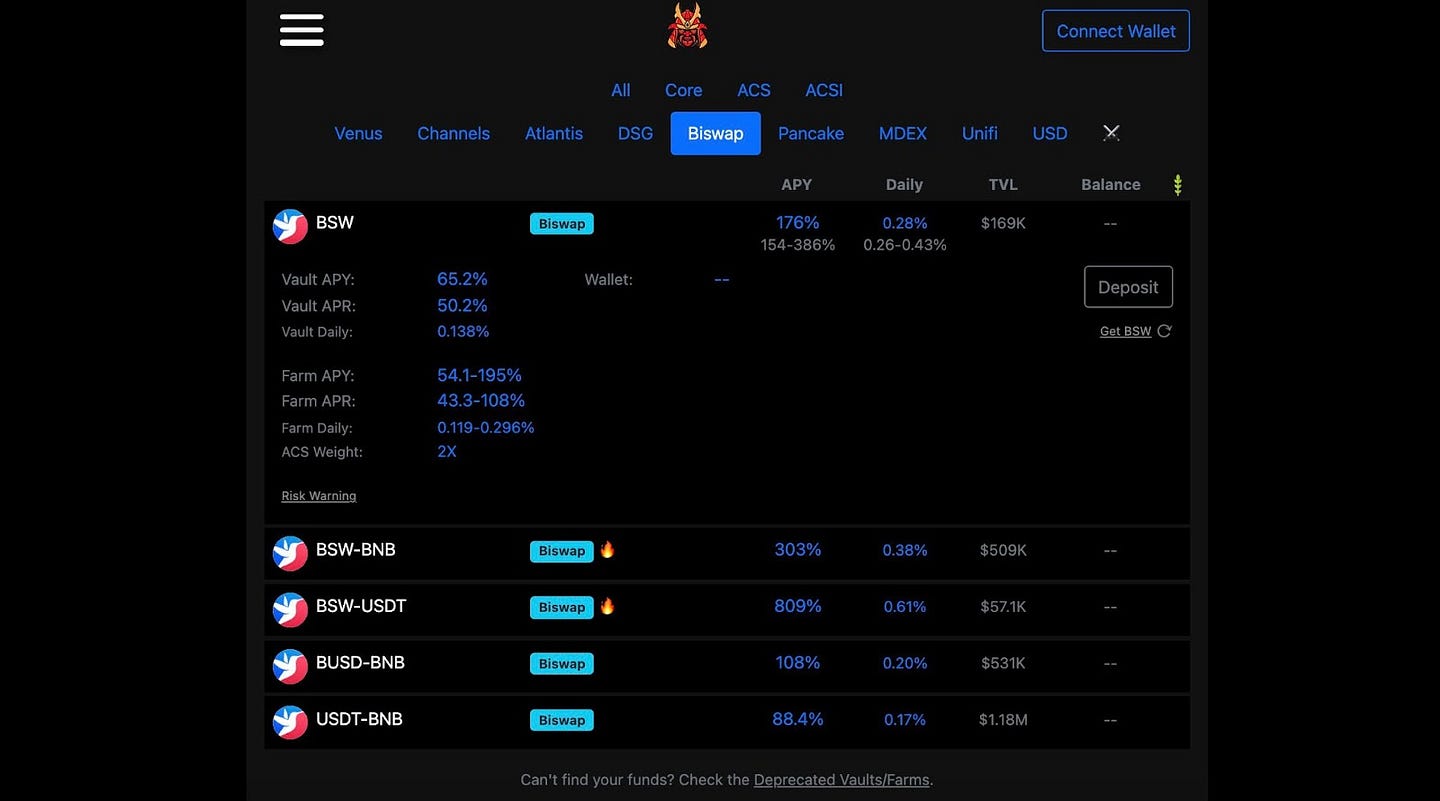Switch to the Channels tab

tap(453, 133)
